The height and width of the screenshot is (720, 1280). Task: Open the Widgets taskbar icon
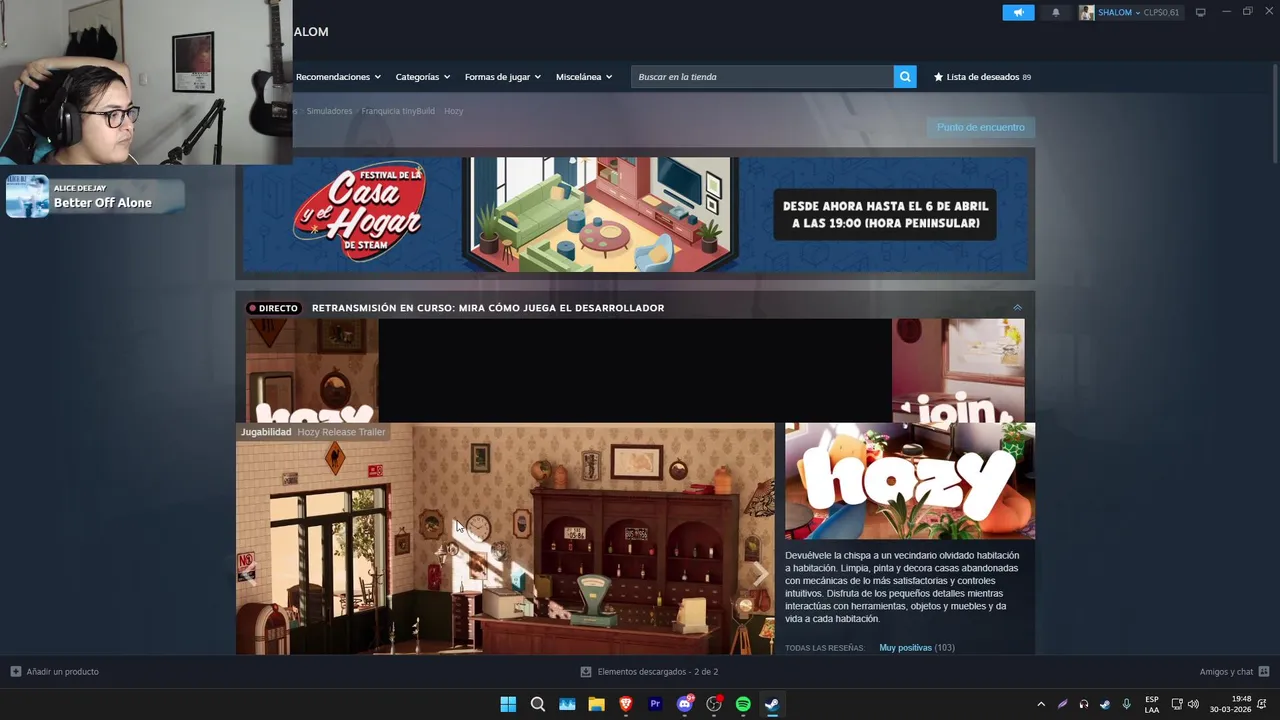(x=567, y=704)
